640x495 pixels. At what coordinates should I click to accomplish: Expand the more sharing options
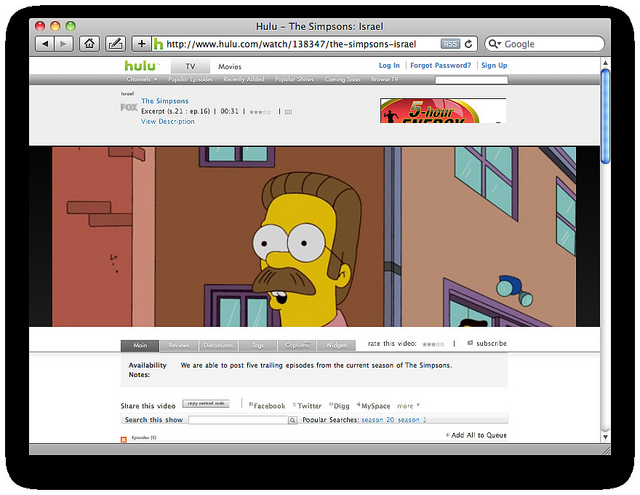click(407, 406)
